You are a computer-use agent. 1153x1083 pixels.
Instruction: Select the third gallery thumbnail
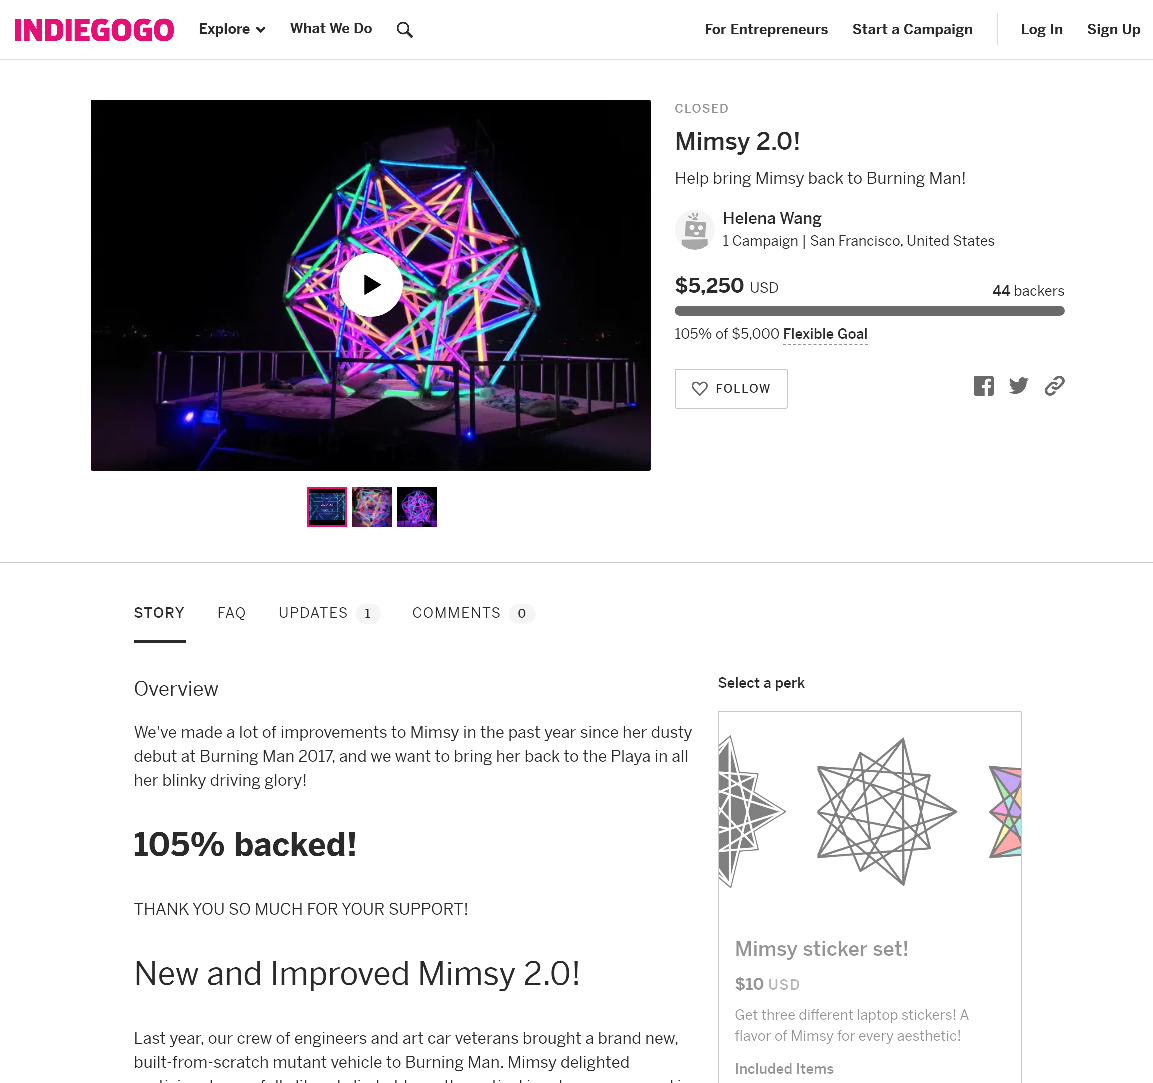pyautogui.click(x=417, y=507)
